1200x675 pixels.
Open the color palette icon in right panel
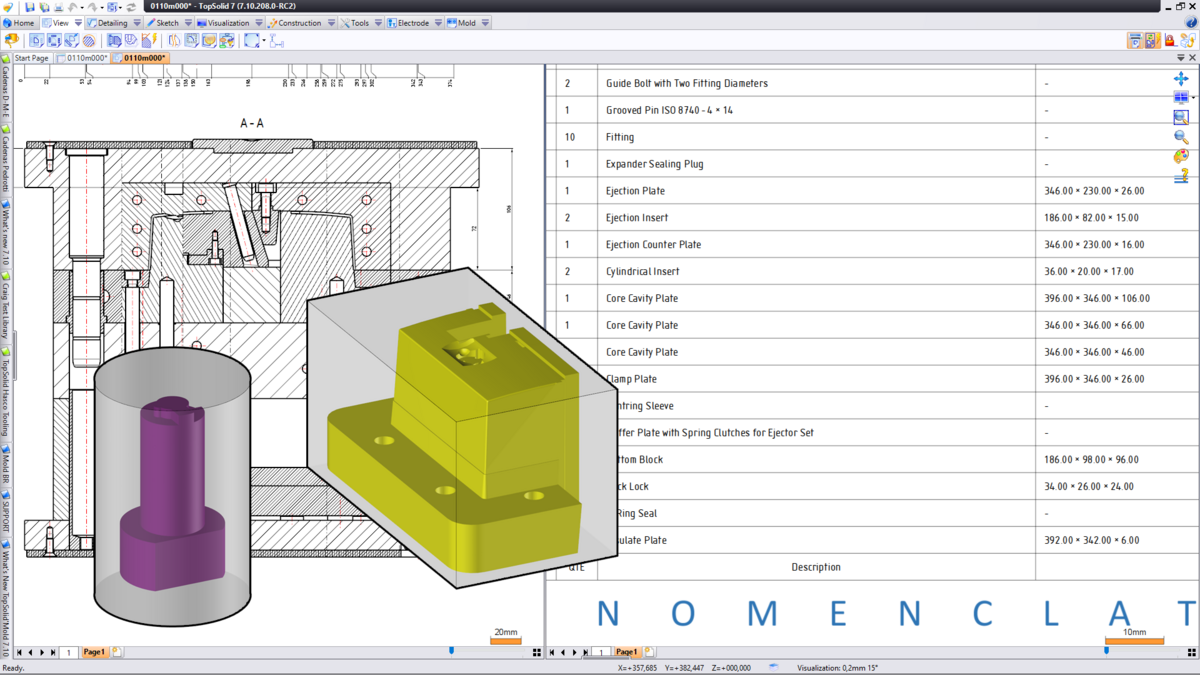(x=1182, y=156)
